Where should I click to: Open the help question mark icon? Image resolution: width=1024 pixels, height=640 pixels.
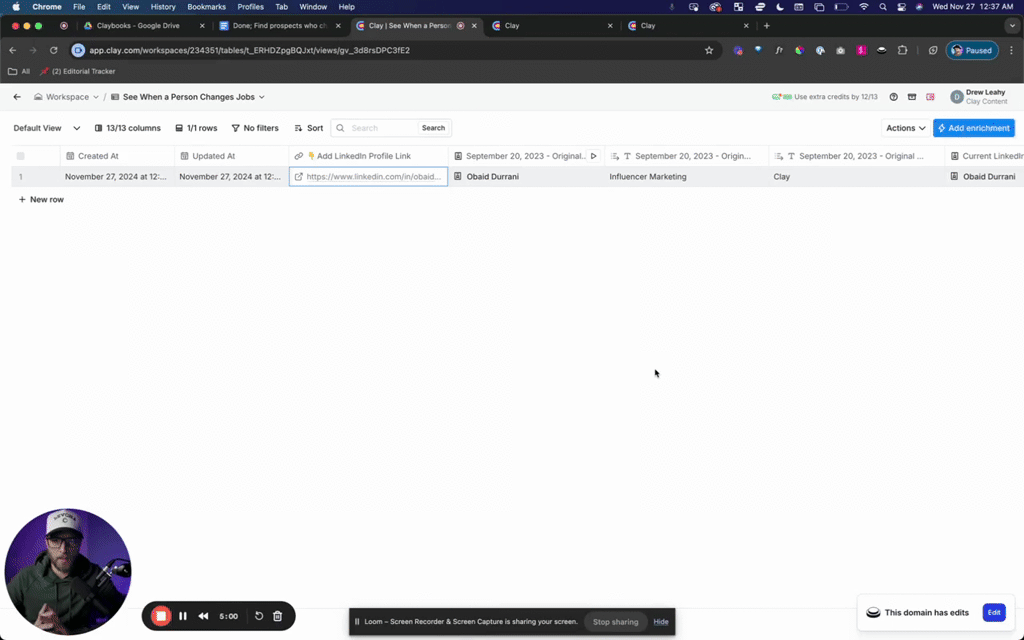tap(893, 97)
